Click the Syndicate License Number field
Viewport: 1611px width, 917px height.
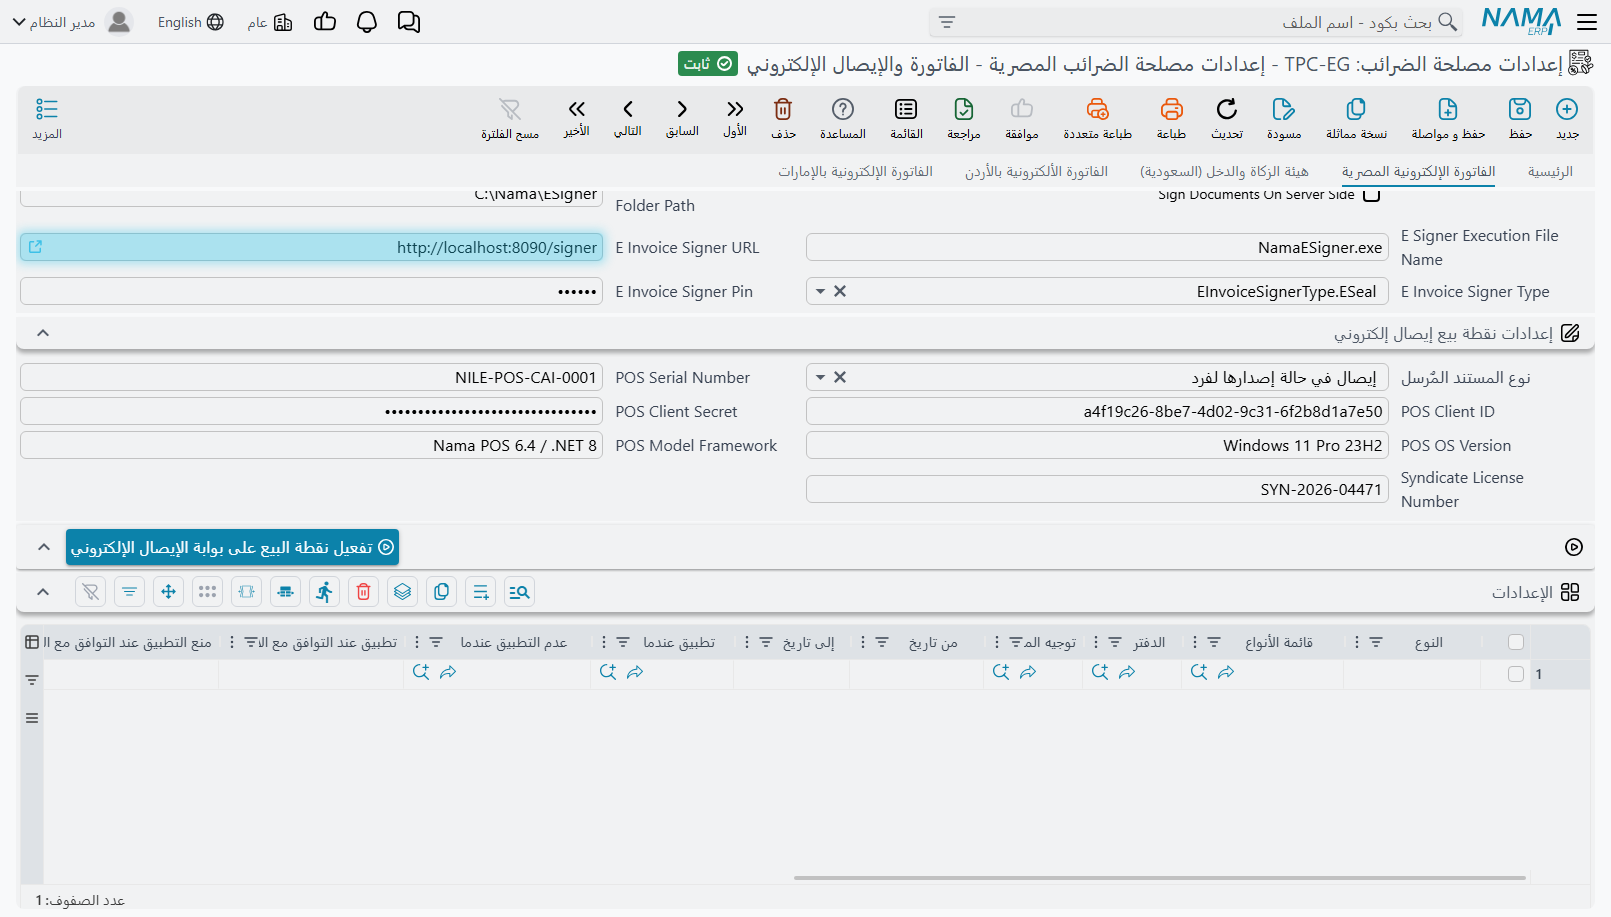coord(1097,489)
